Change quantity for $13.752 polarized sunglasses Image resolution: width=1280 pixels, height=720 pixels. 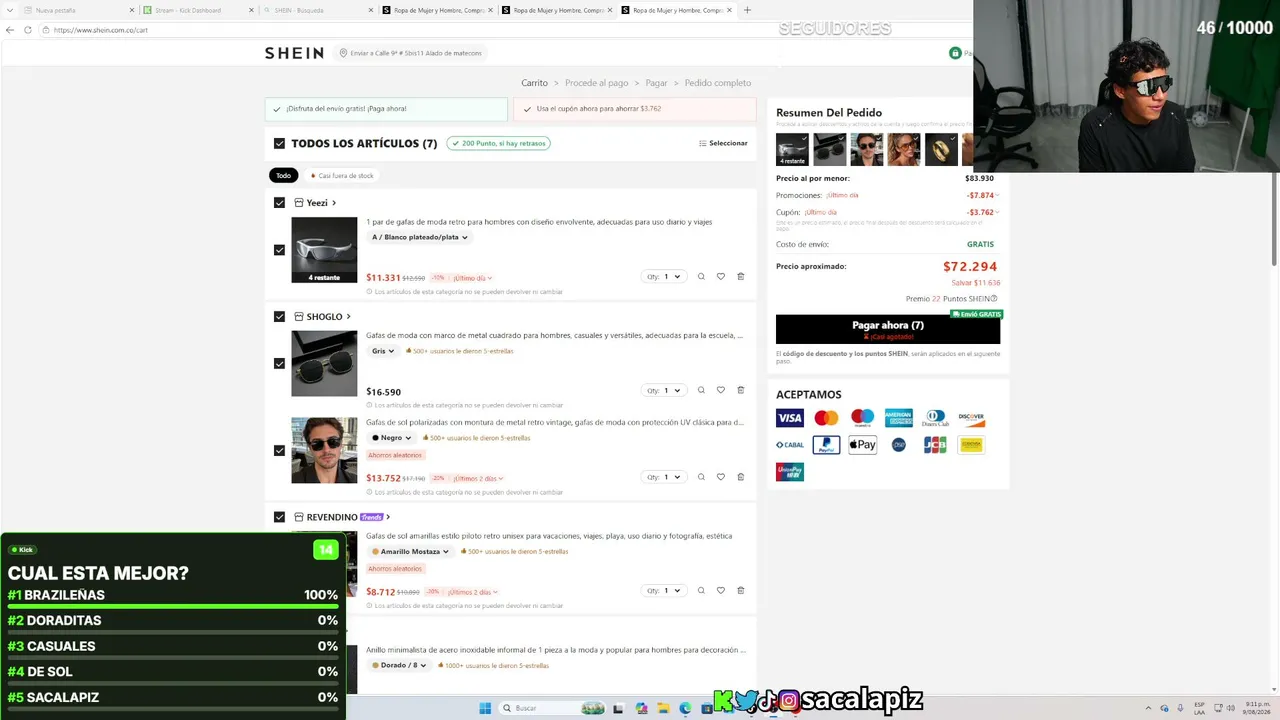[x=663, y=477]
